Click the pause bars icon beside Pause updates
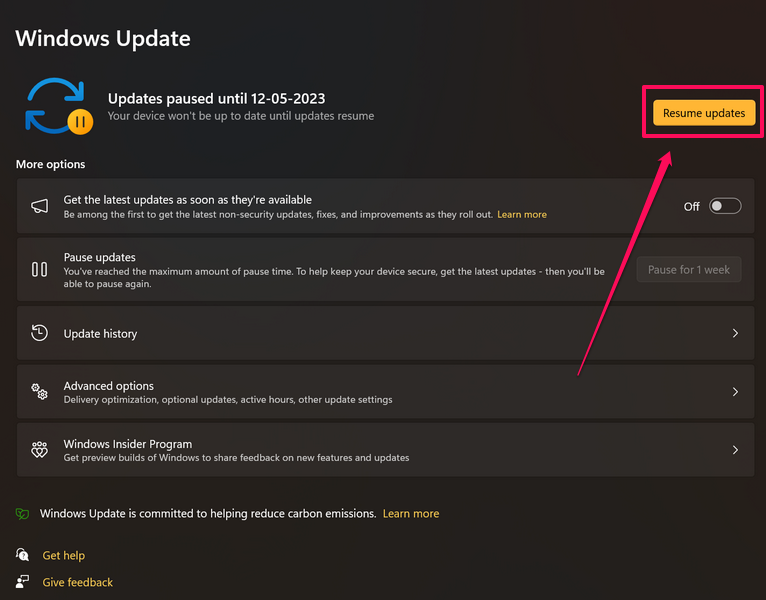The width and height of the screenshot is (766, 600). click(40, 269)
